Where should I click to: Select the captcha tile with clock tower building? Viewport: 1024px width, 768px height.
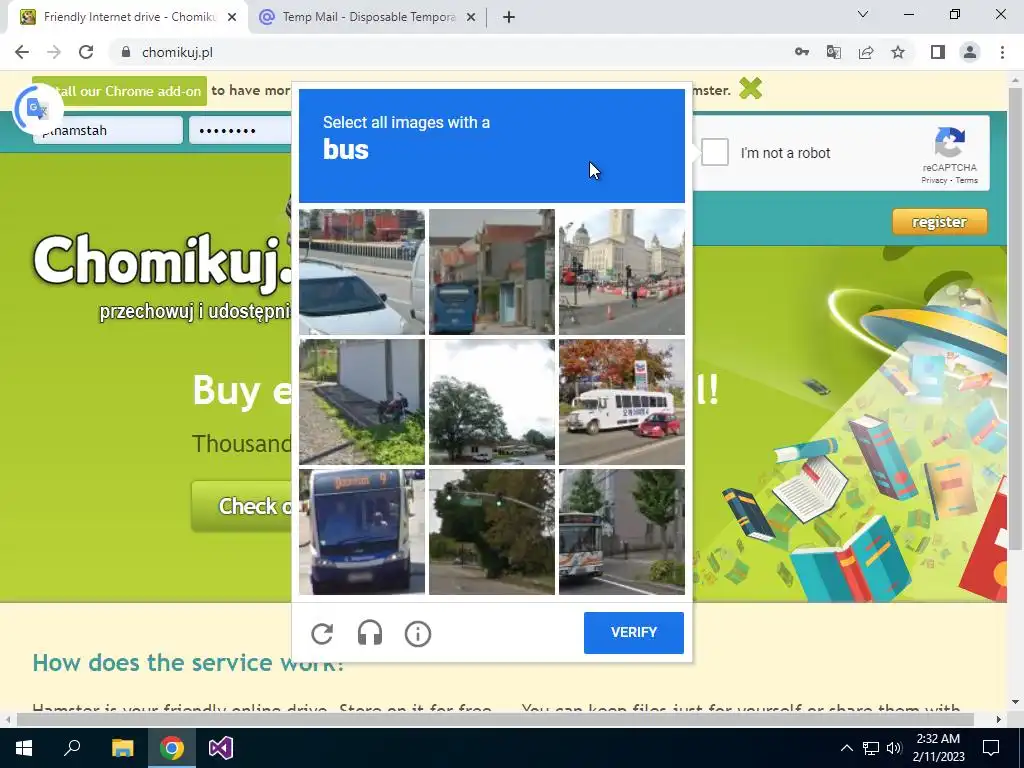pos(622,272)
